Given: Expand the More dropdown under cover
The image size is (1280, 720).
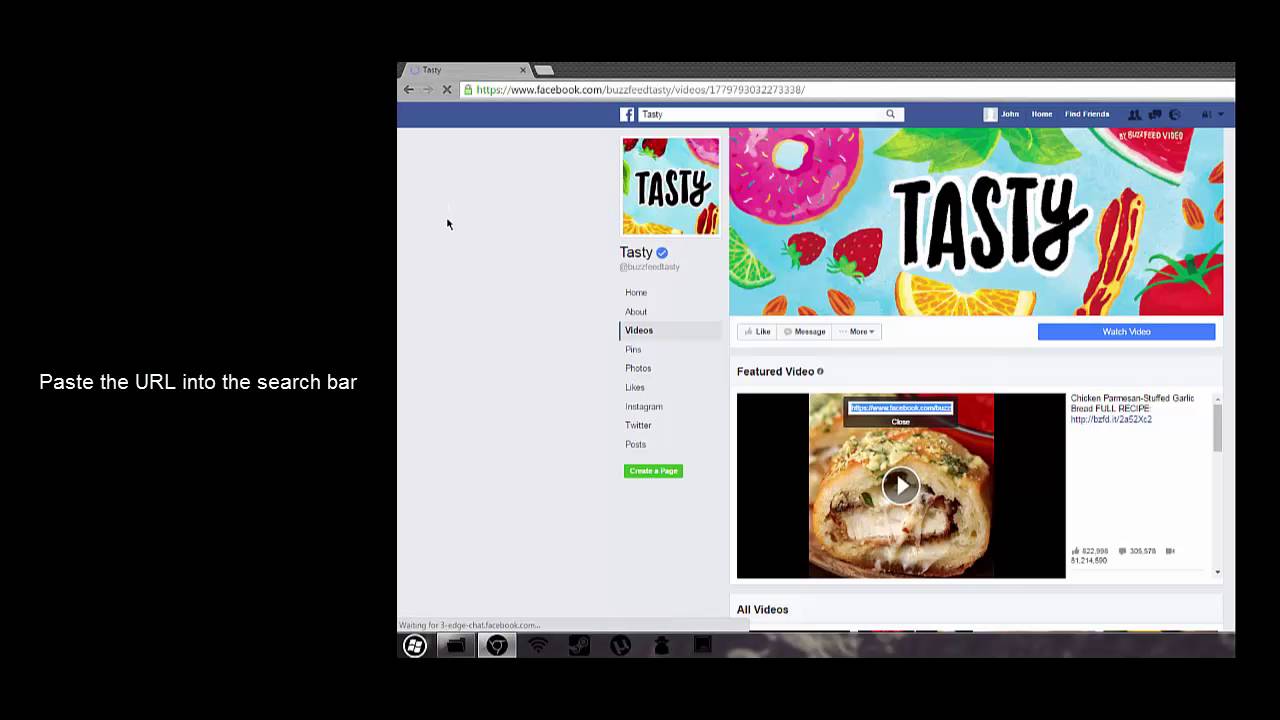Looking at the screenshot, I should 857,332.
